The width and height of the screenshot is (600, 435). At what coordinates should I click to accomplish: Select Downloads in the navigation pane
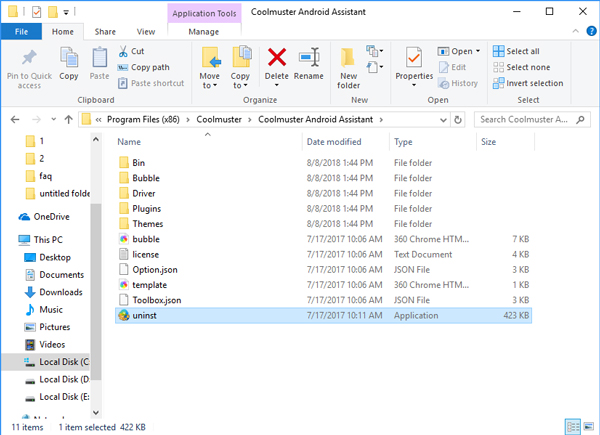[61, 292]
